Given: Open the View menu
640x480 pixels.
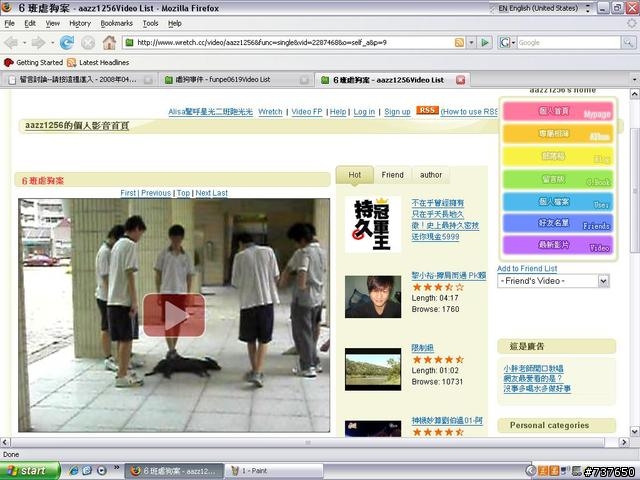Looking at the screenshot, I should click(52, 24).
